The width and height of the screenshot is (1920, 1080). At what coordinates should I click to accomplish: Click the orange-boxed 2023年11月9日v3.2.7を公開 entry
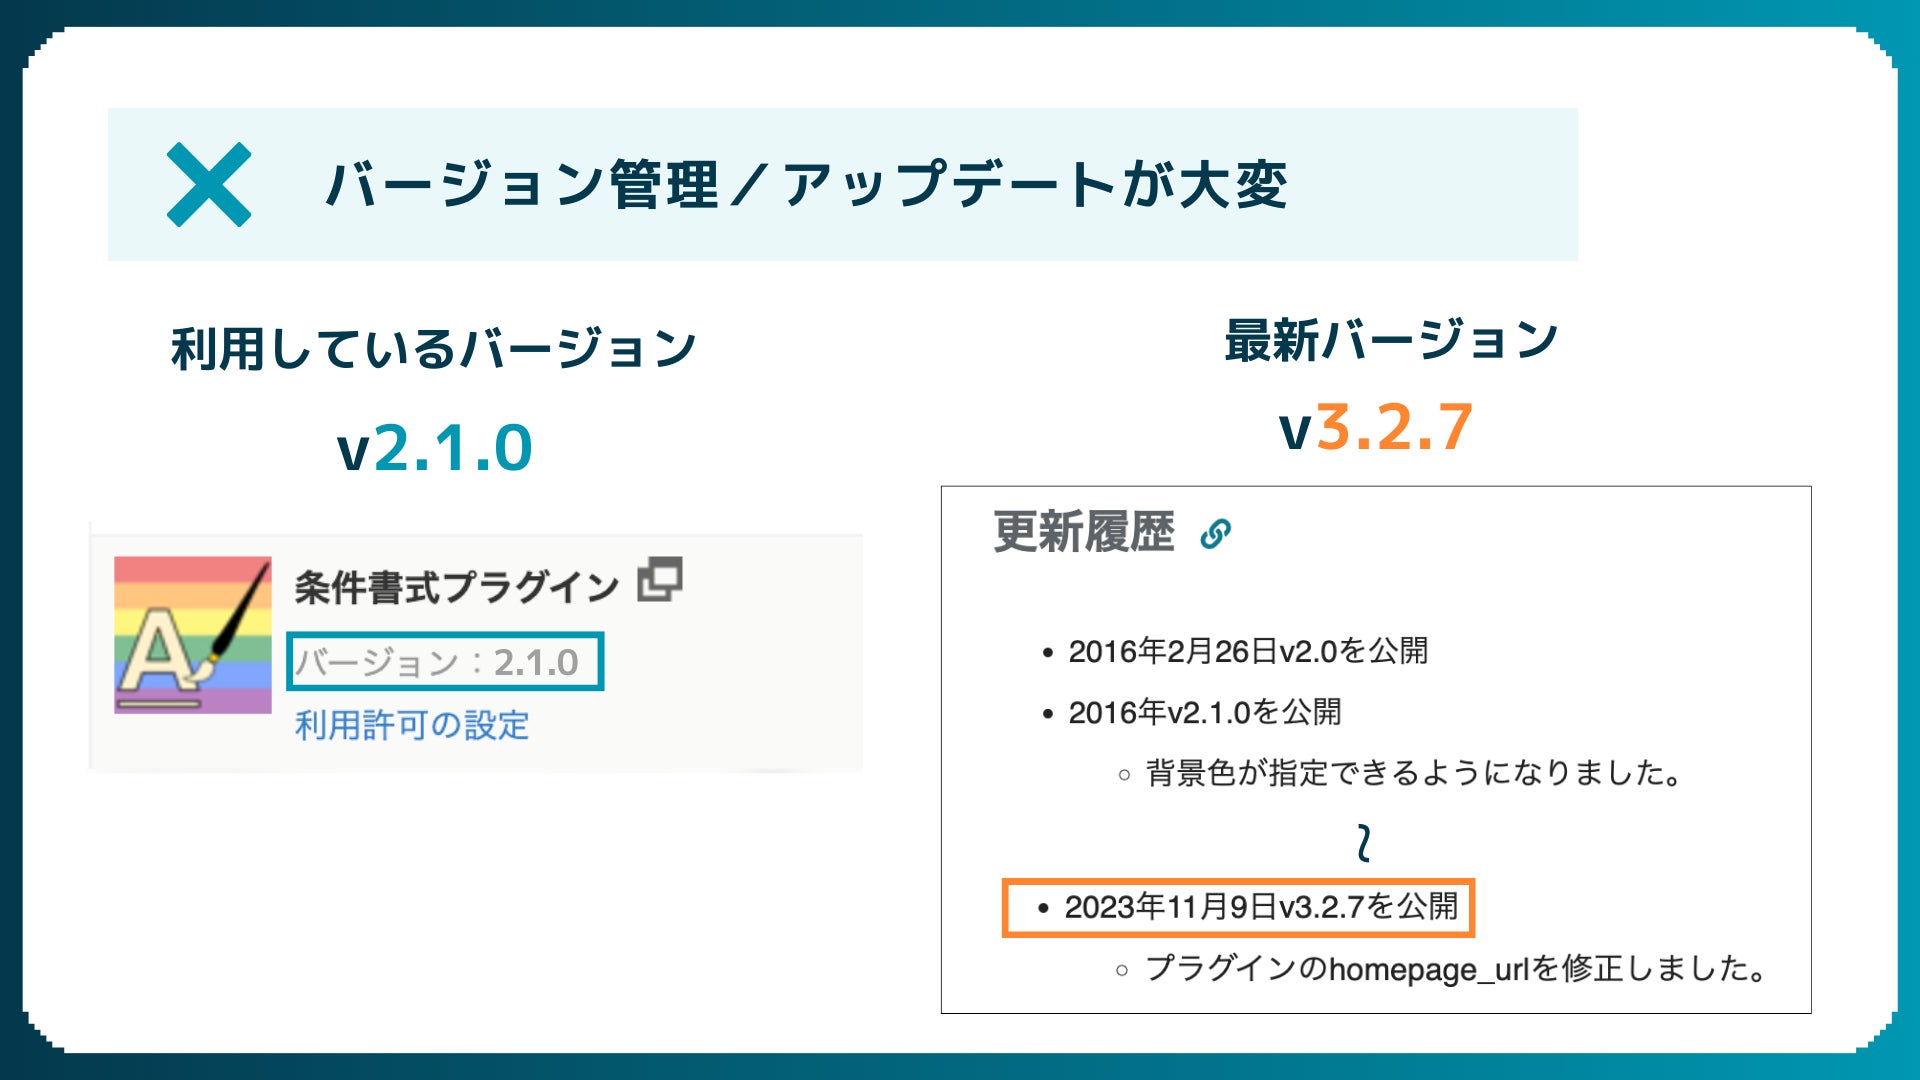[1260, 907]
